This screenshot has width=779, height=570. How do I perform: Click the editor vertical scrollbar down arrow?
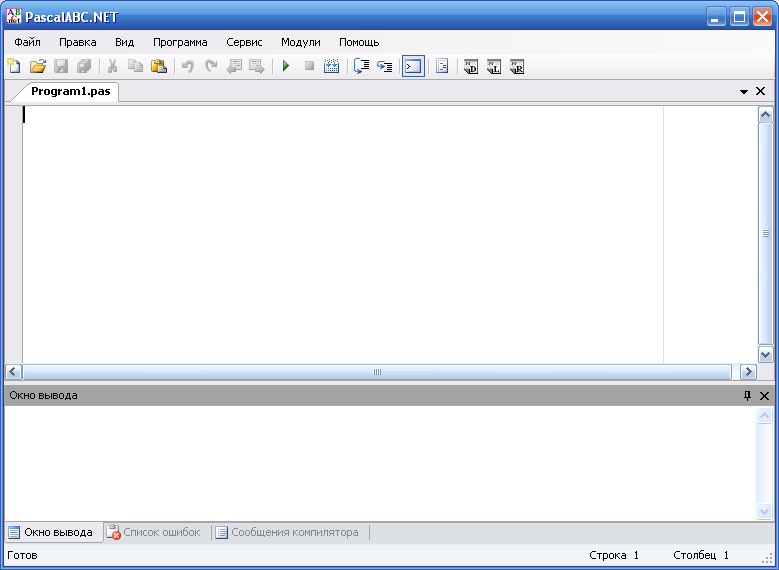(x=765, y=354)
